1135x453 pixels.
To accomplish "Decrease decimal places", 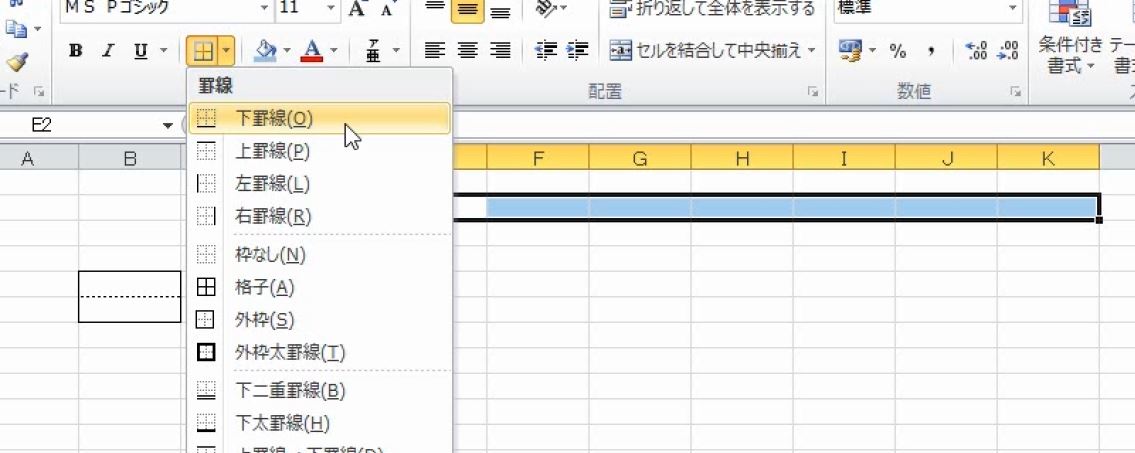I will [1008, 51].
